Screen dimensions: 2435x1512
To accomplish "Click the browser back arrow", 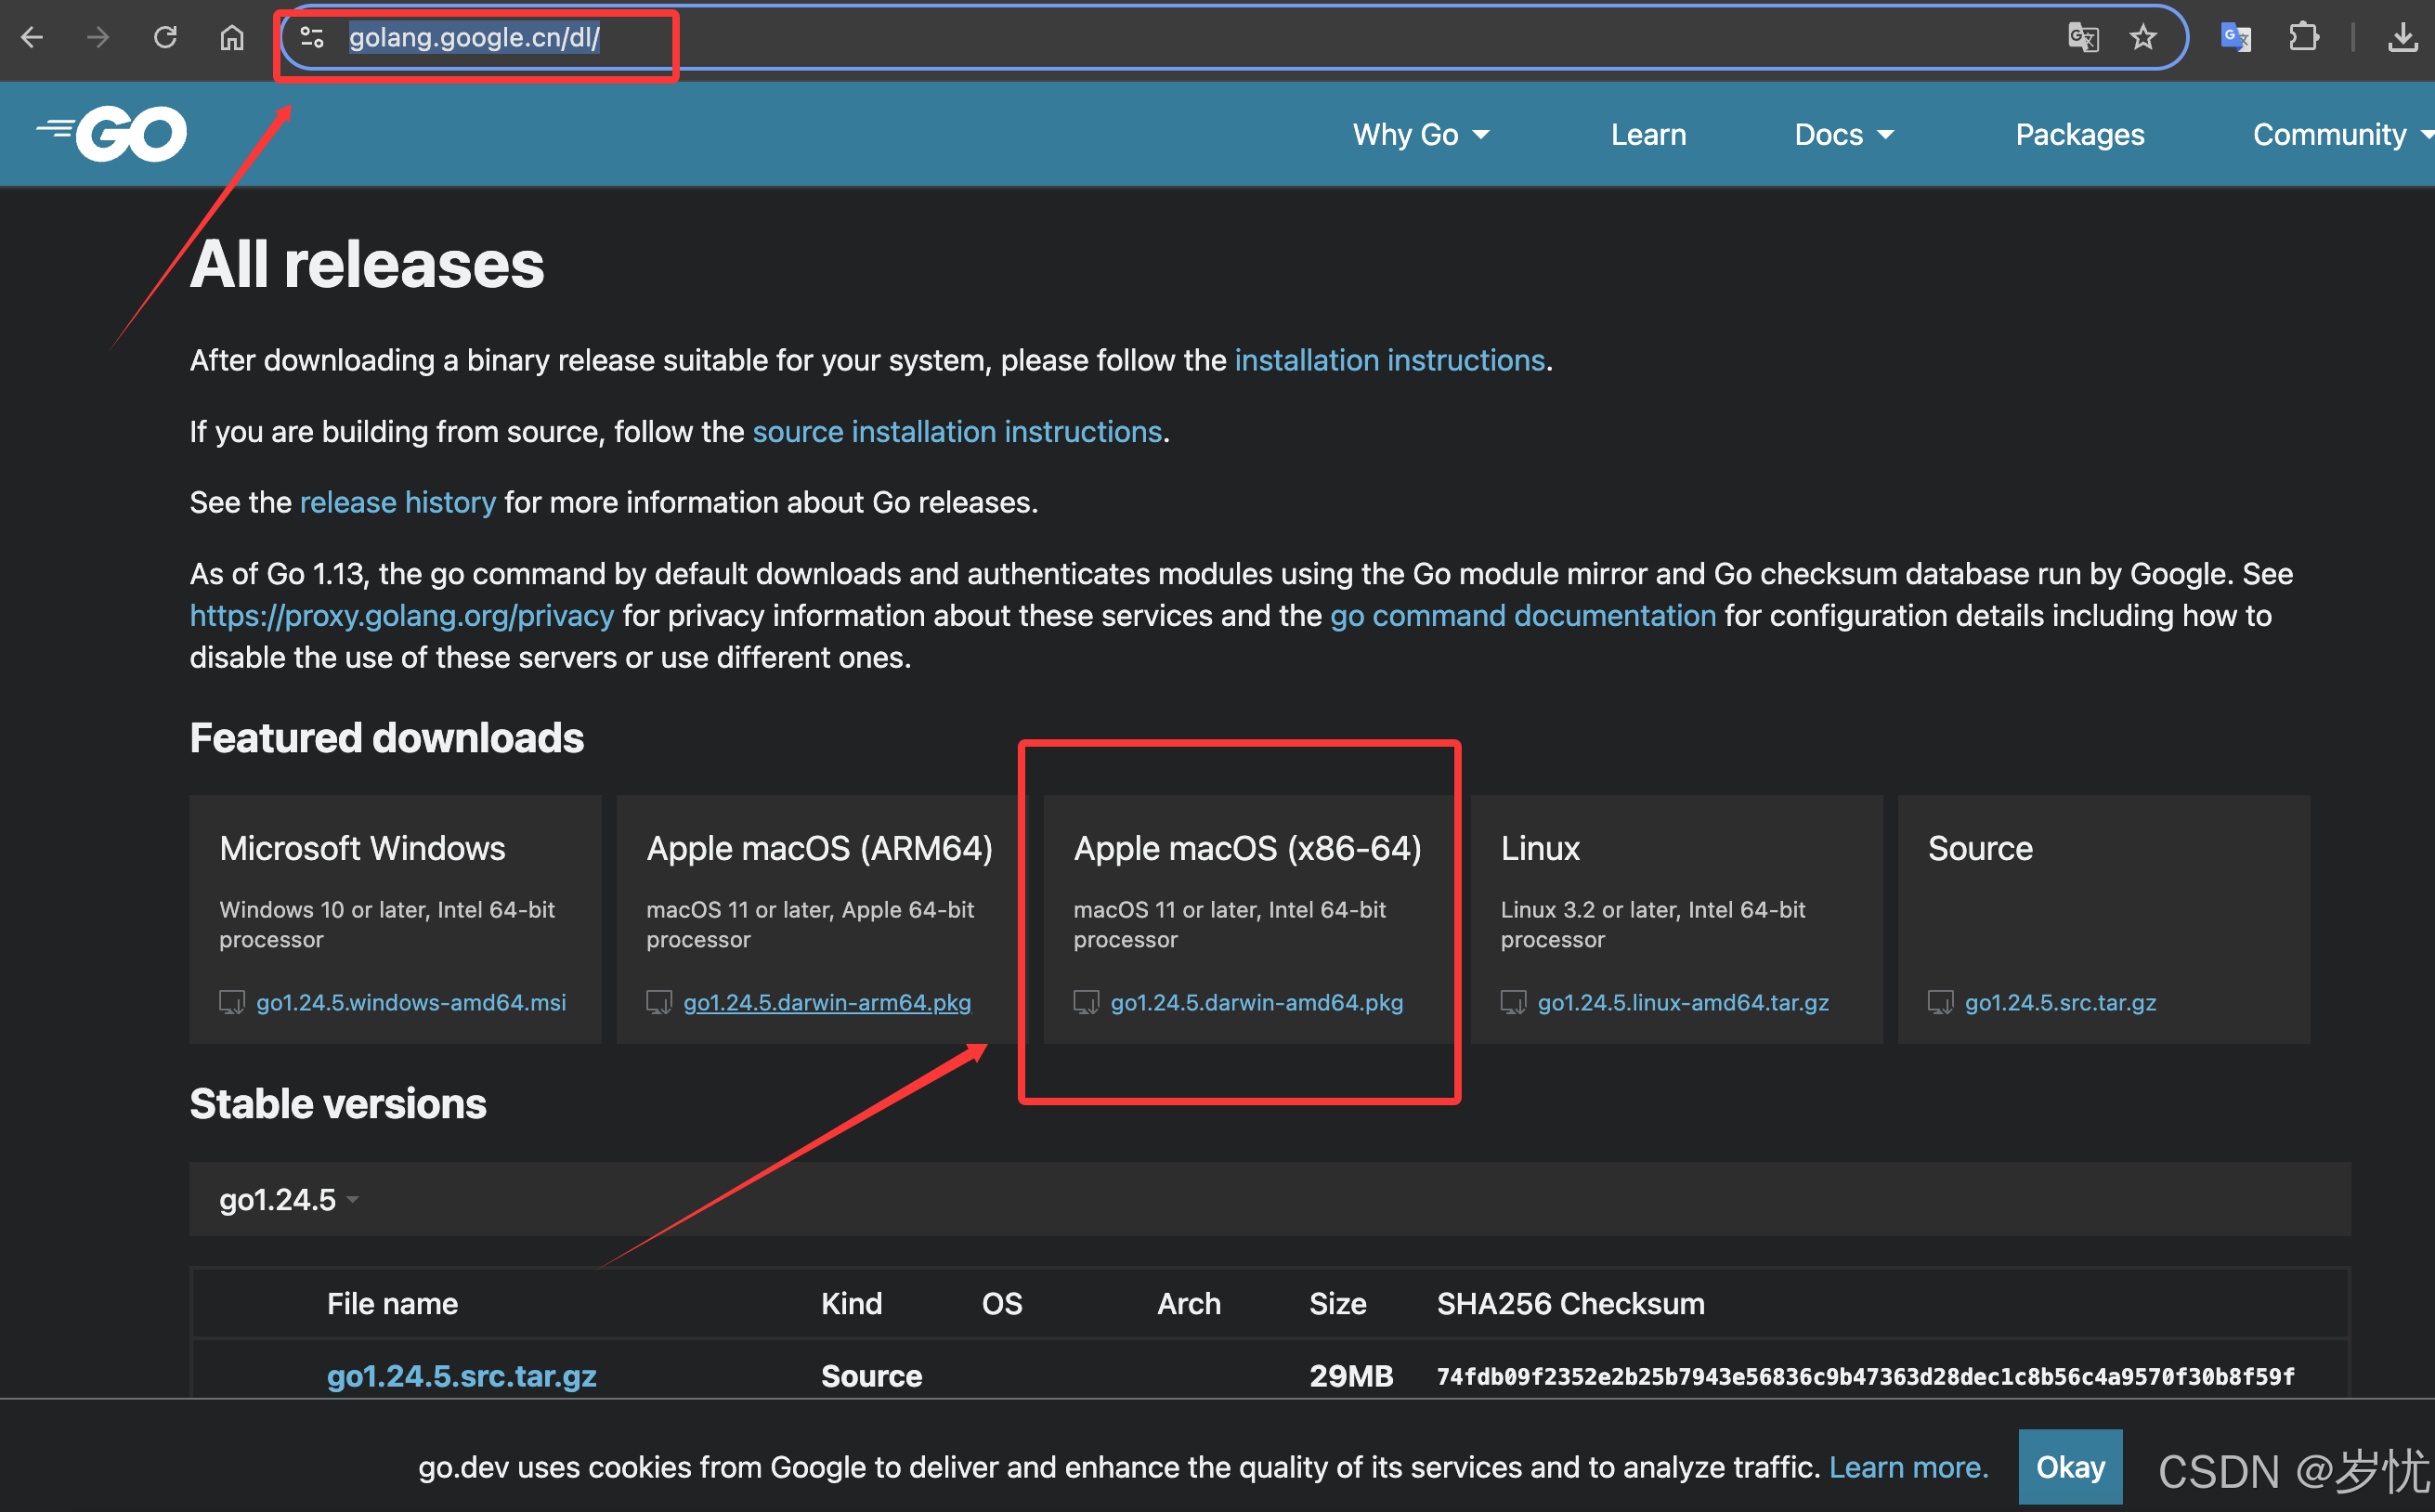I will coord(32,38).
